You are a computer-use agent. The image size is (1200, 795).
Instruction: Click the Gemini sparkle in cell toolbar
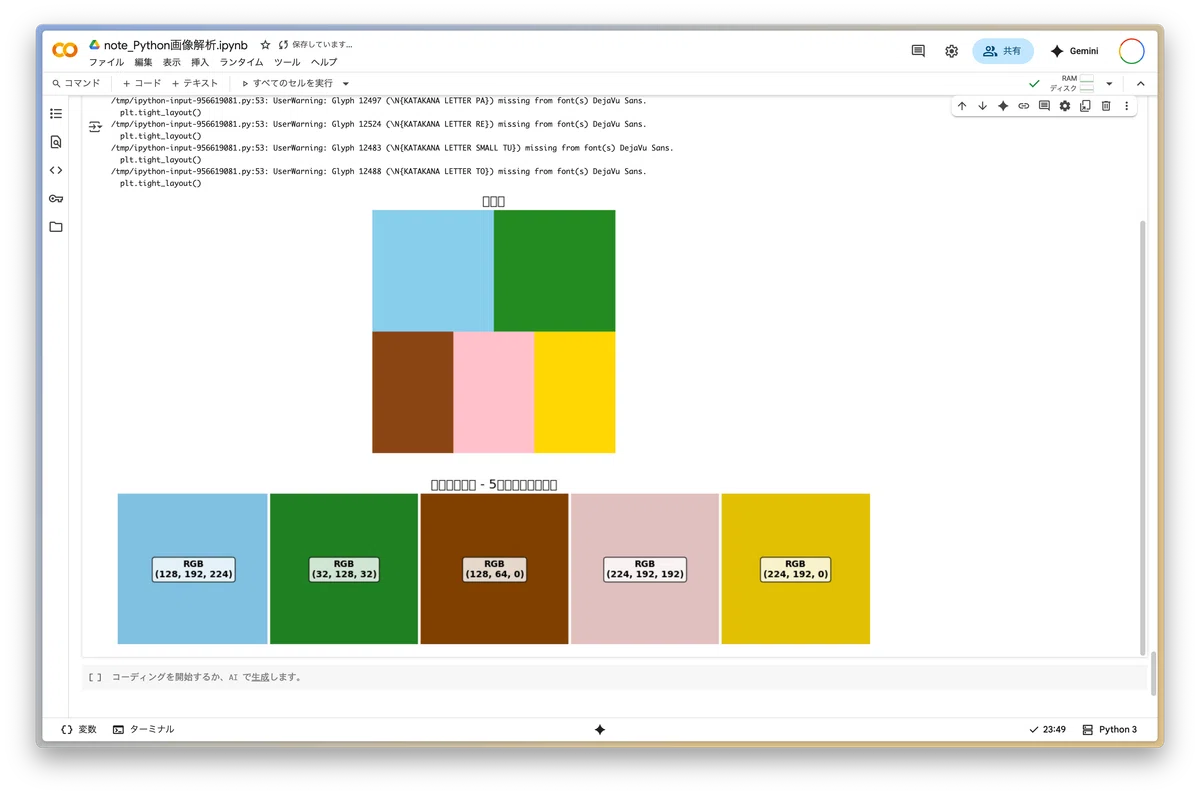[x=1003, y=106]
